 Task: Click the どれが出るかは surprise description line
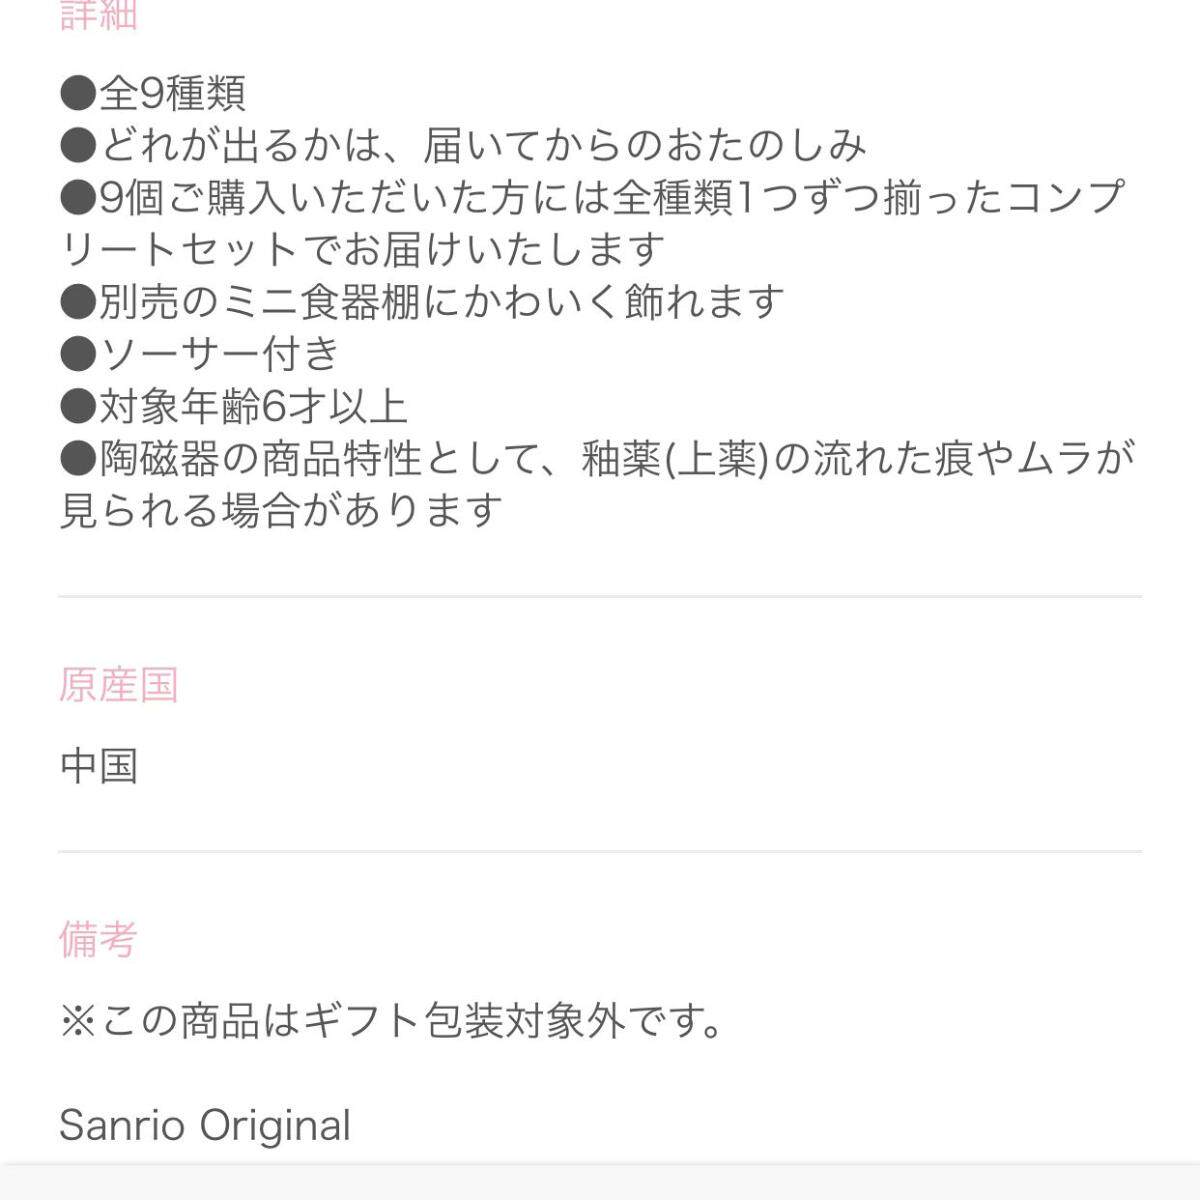pyautogui.click(x=463, y=146)
